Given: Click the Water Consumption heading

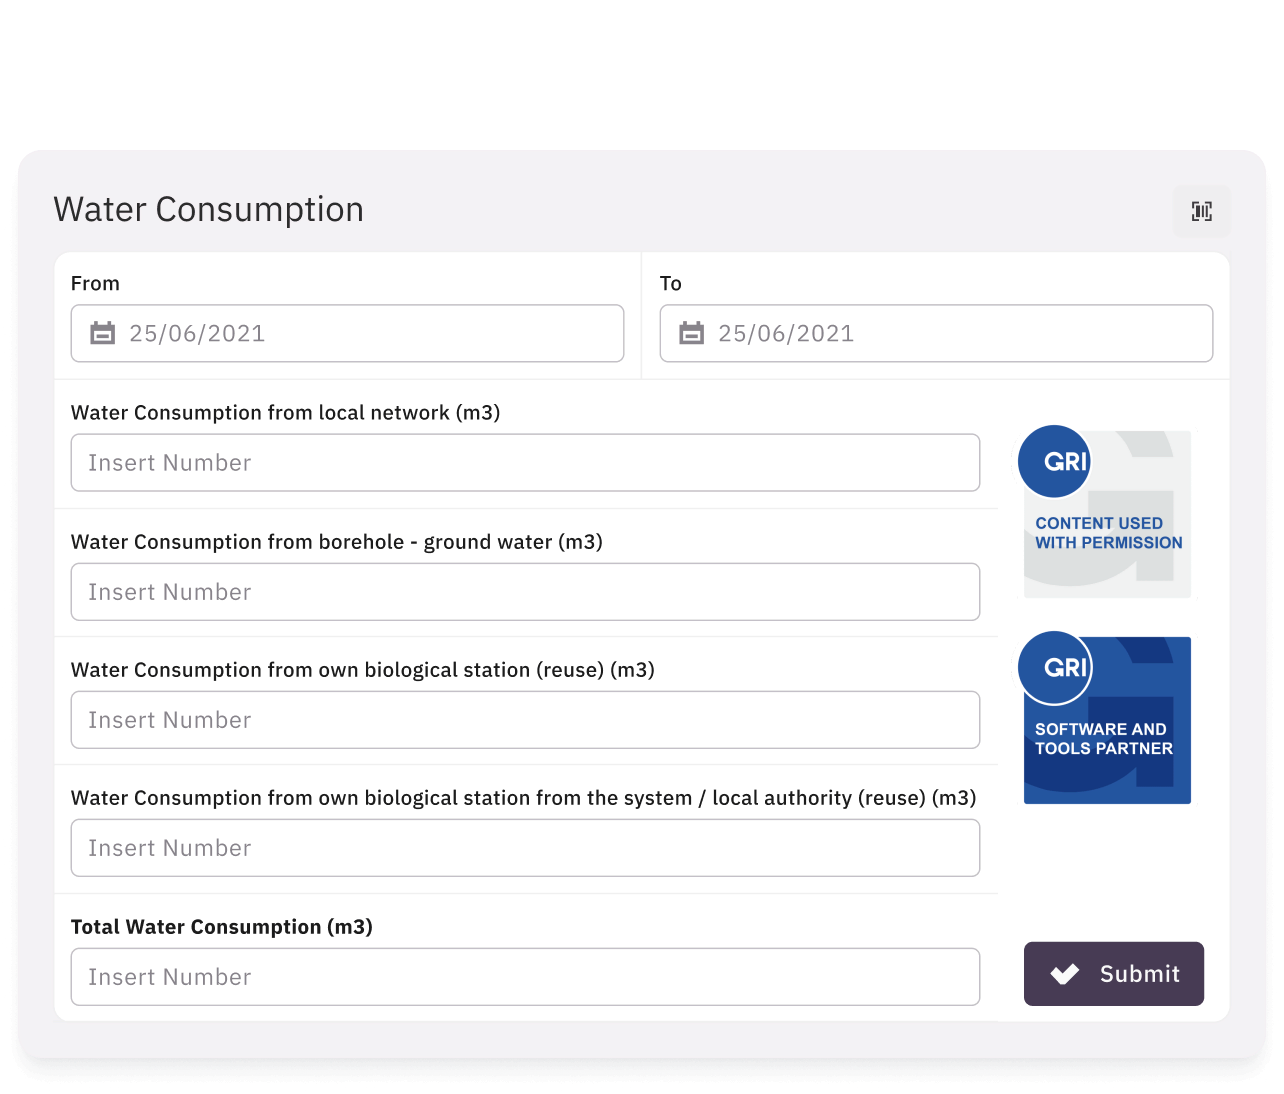Looking at the screenshot, I should 208,209.
